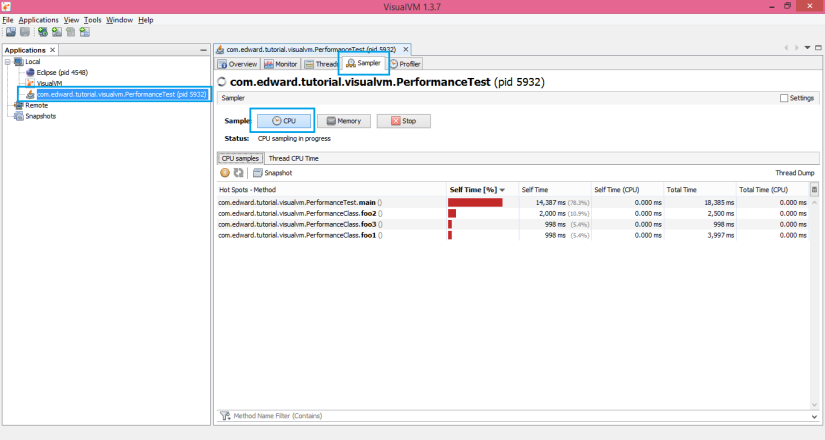Collapse the Local tree node

click(9, 62)
